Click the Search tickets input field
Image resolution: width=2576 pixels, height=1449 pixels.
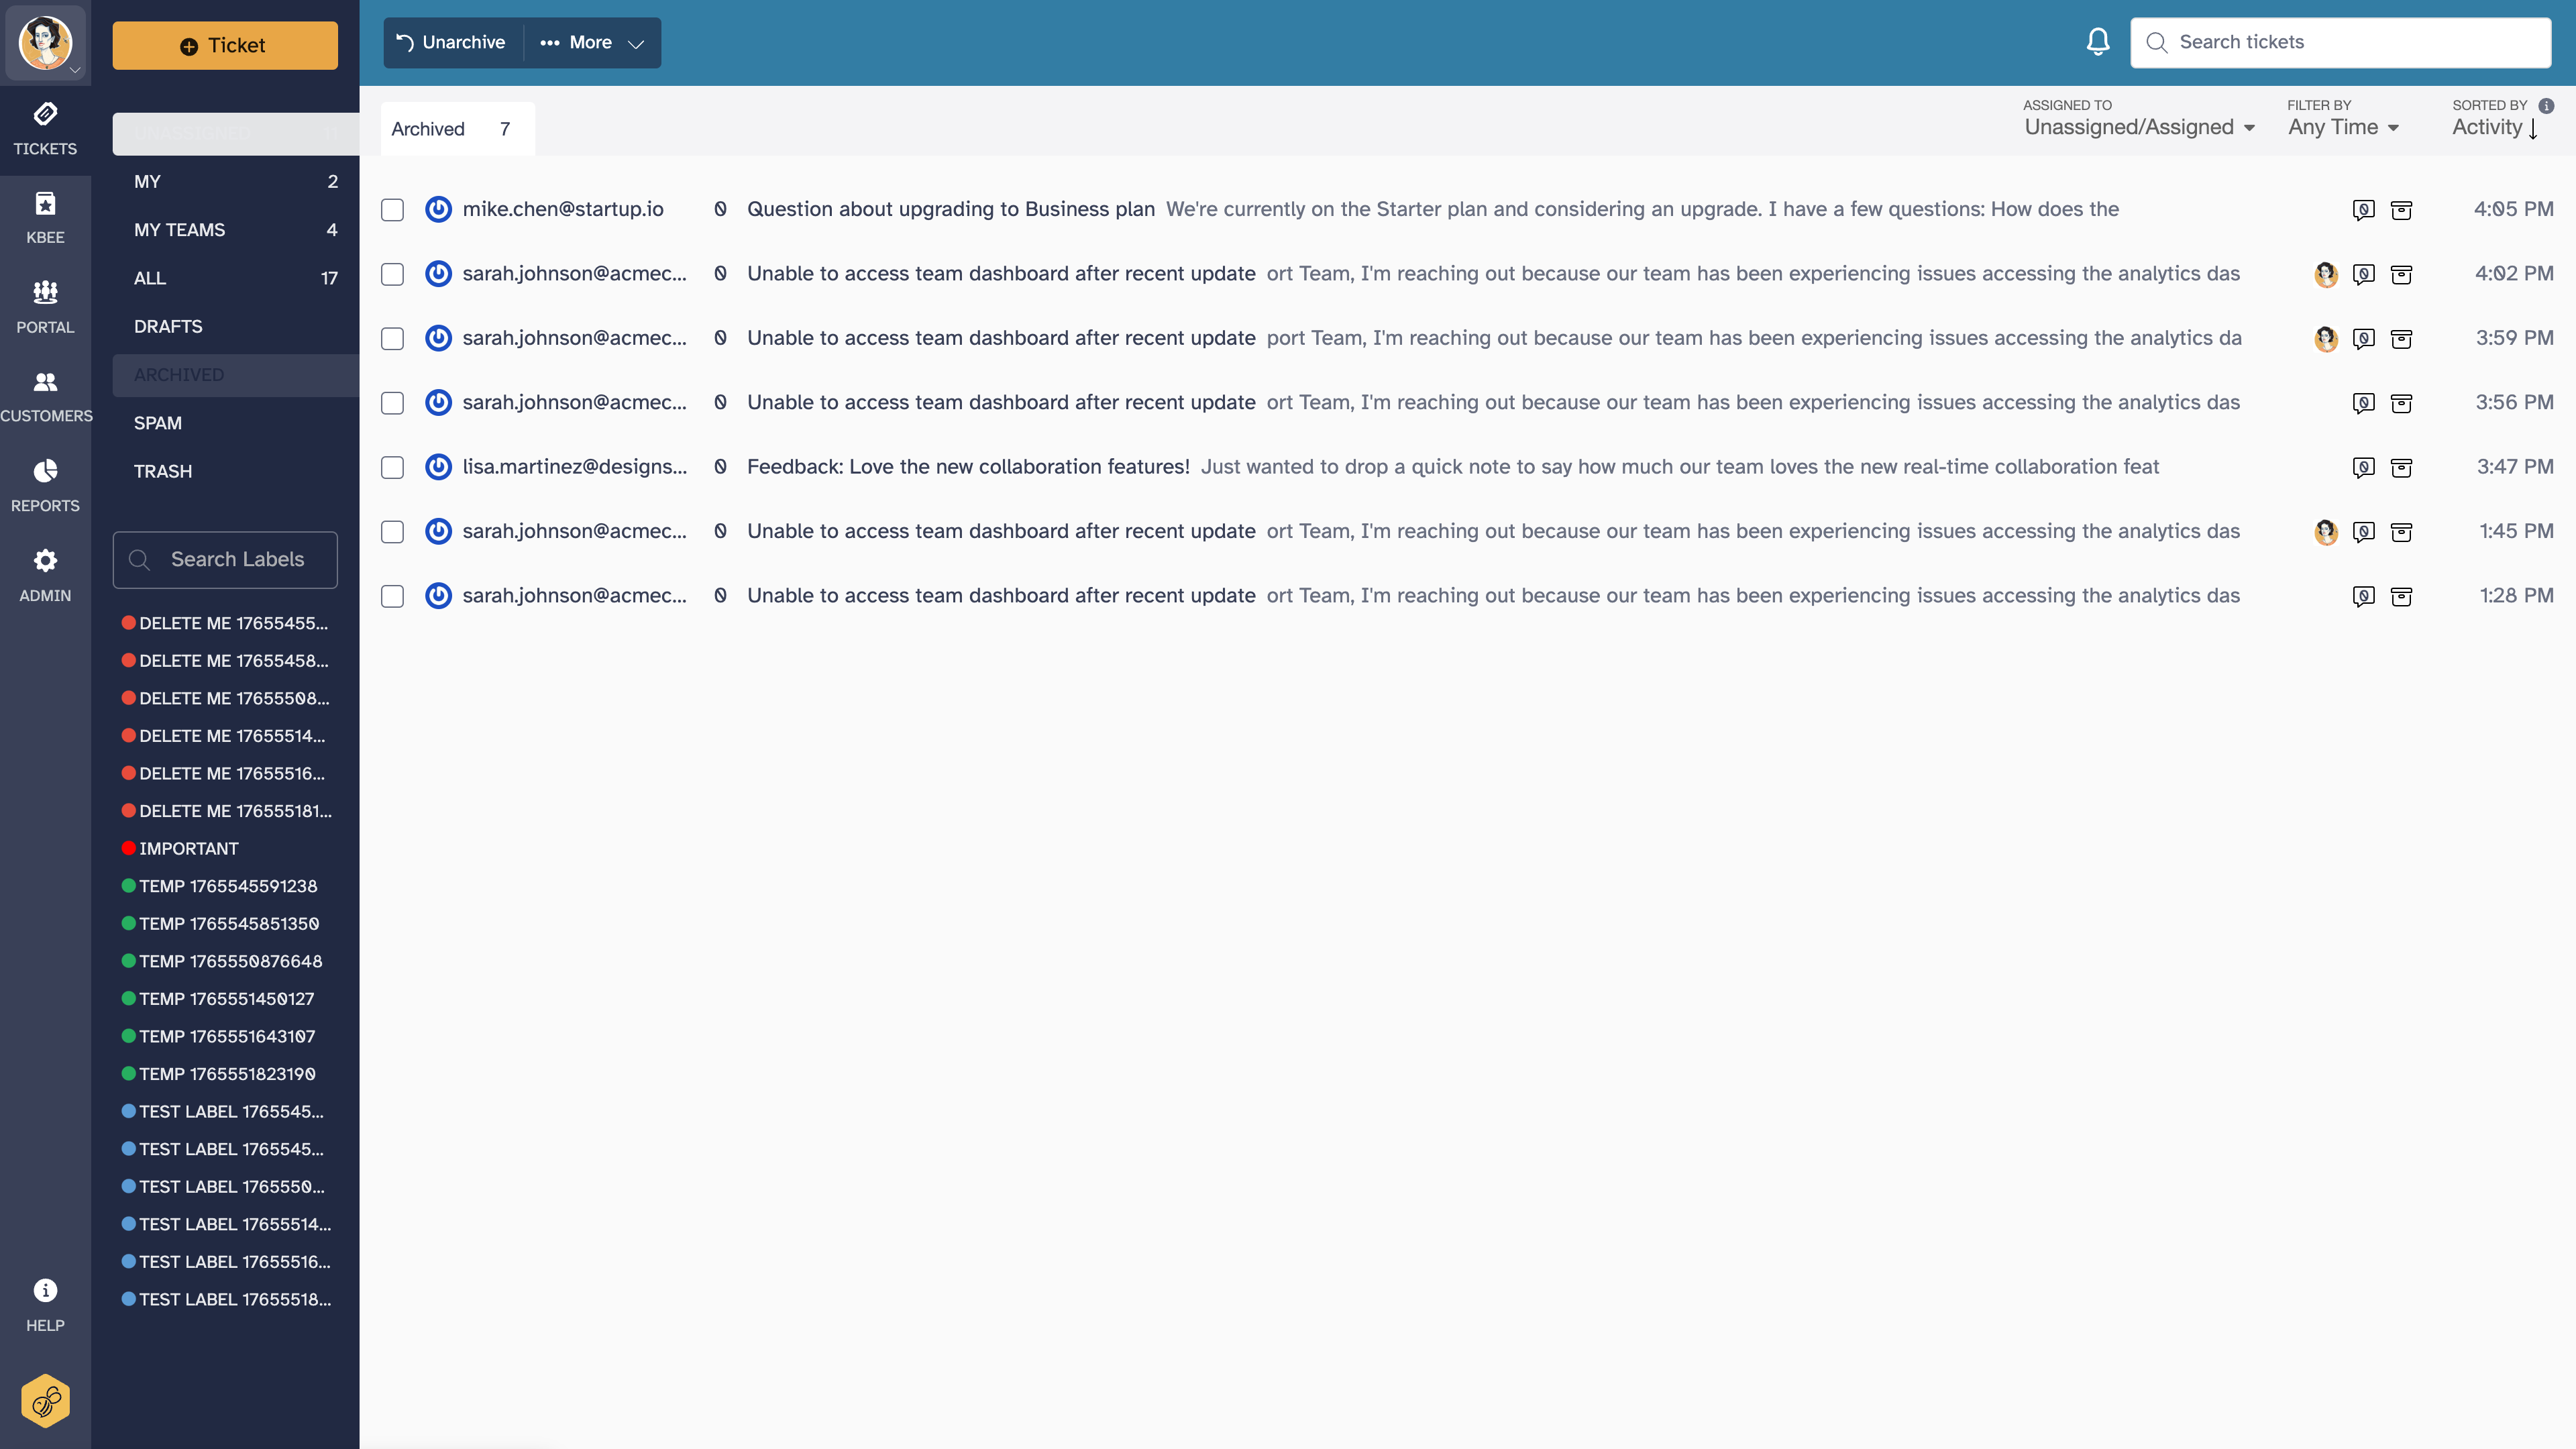2340,41
